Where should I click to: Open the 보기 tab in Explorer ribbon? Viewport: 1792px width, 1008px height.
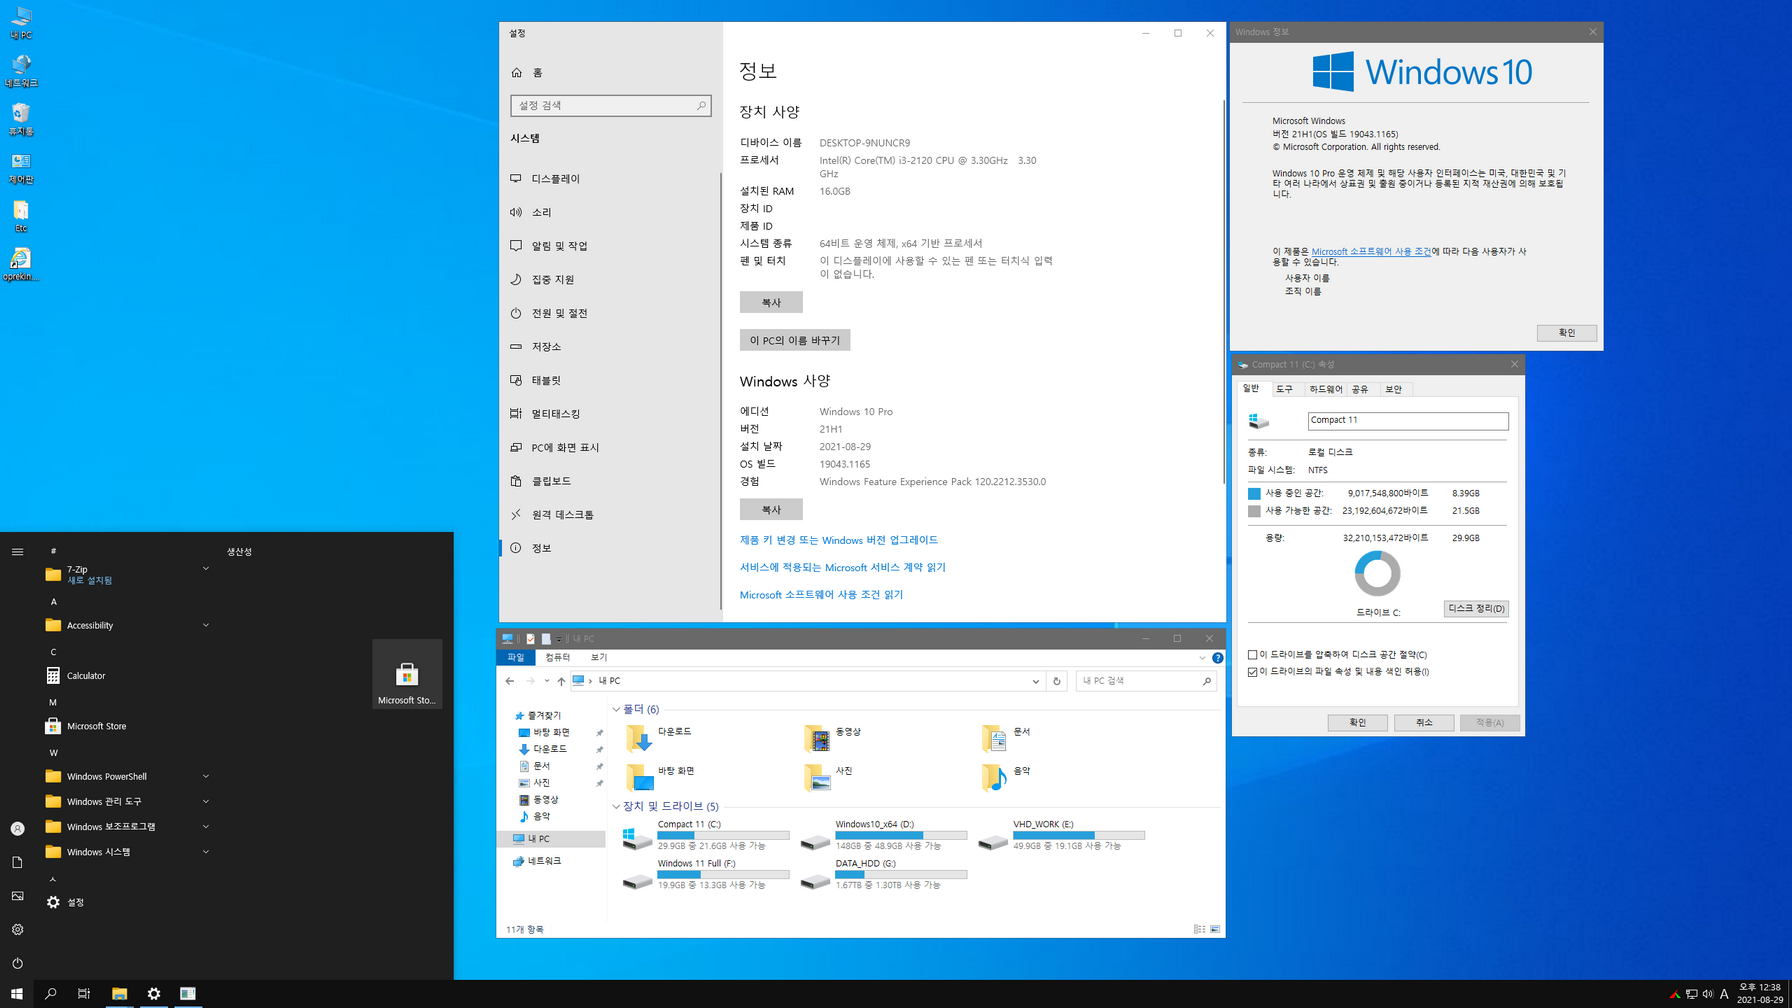coord(598,658)
